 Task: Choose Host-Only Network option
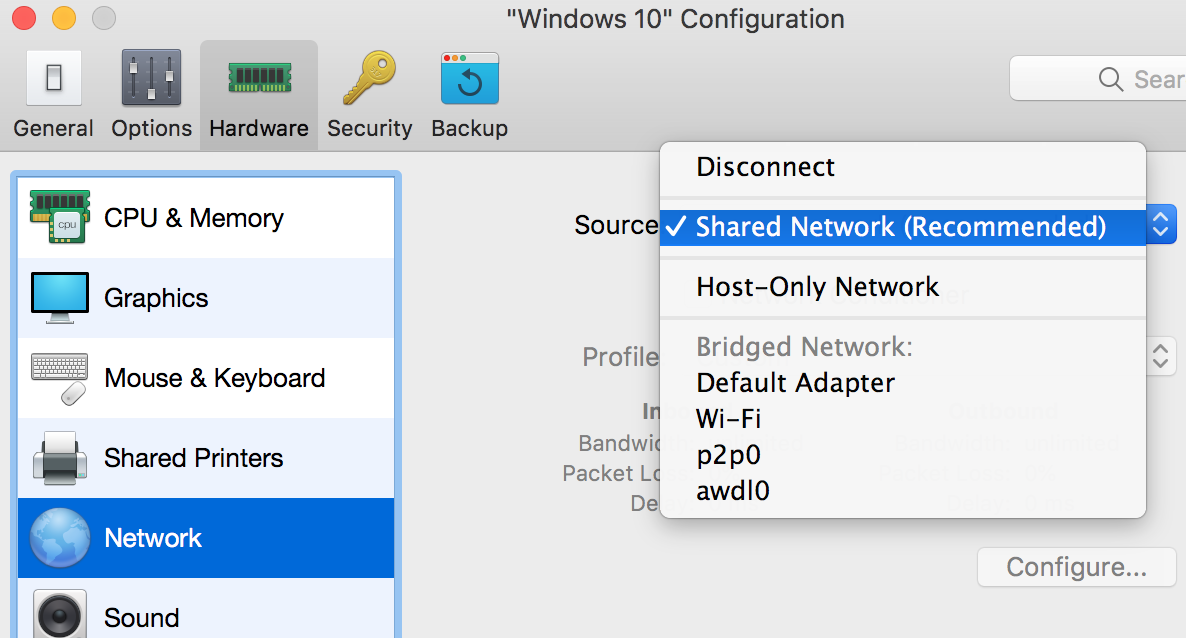coord(817,288)
